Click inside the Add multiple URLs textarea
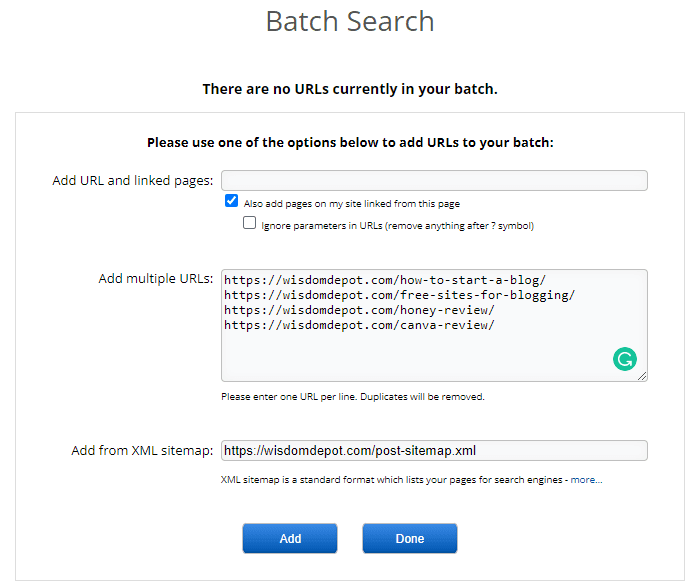 [x=434, y=325]
